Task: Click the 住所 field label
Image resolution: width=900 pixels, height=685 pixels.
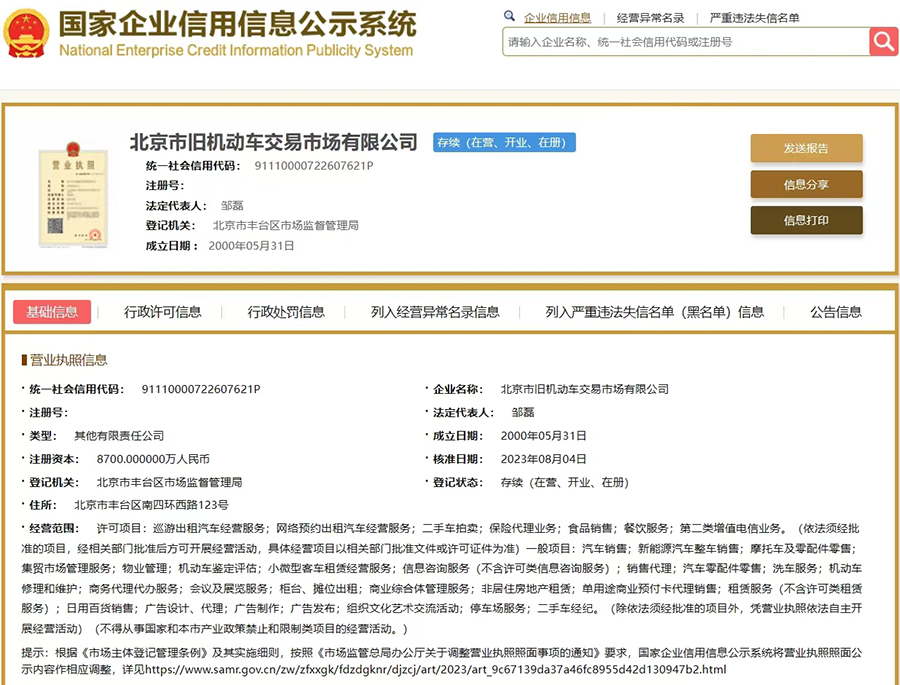Action: (44, 505)
